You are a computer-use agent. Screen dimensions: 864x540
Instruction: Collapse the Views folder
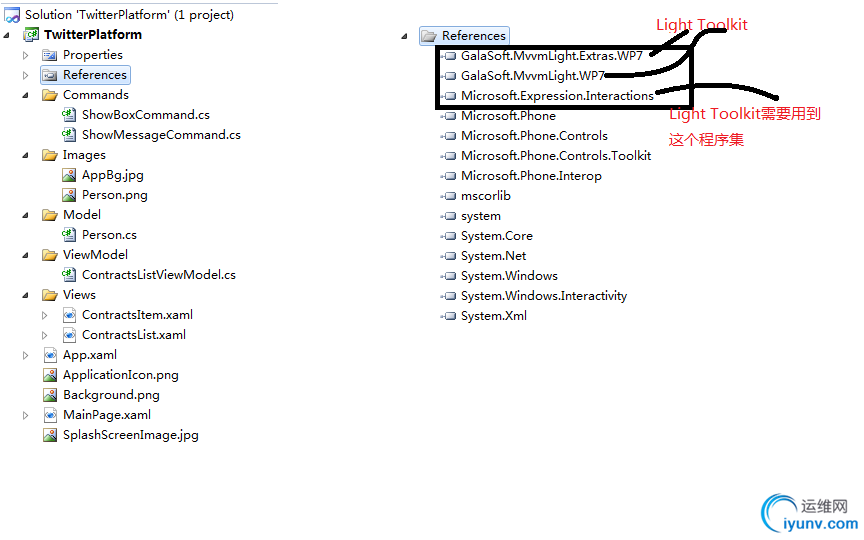[x=26, y=295]
